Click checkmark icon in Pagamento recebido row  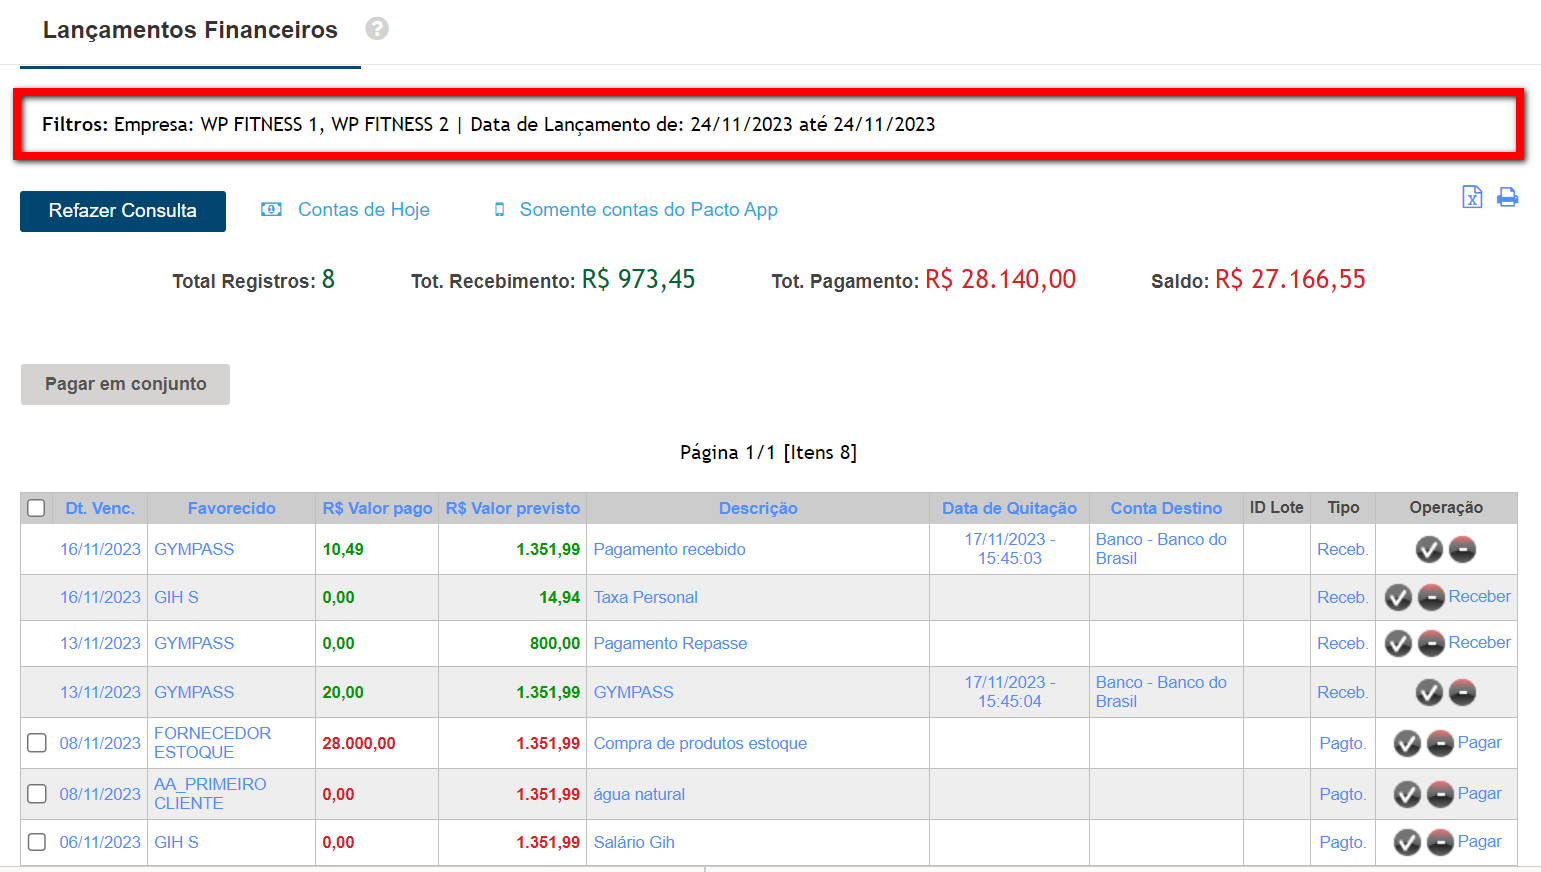tap(1429, 549)
